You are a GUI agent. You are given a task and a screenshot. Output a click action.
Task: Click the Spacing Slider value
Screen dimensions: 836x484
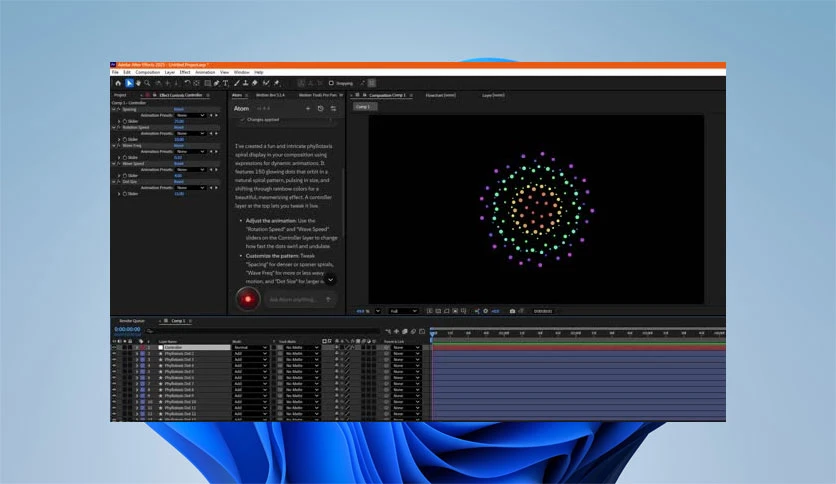(179, 122)
